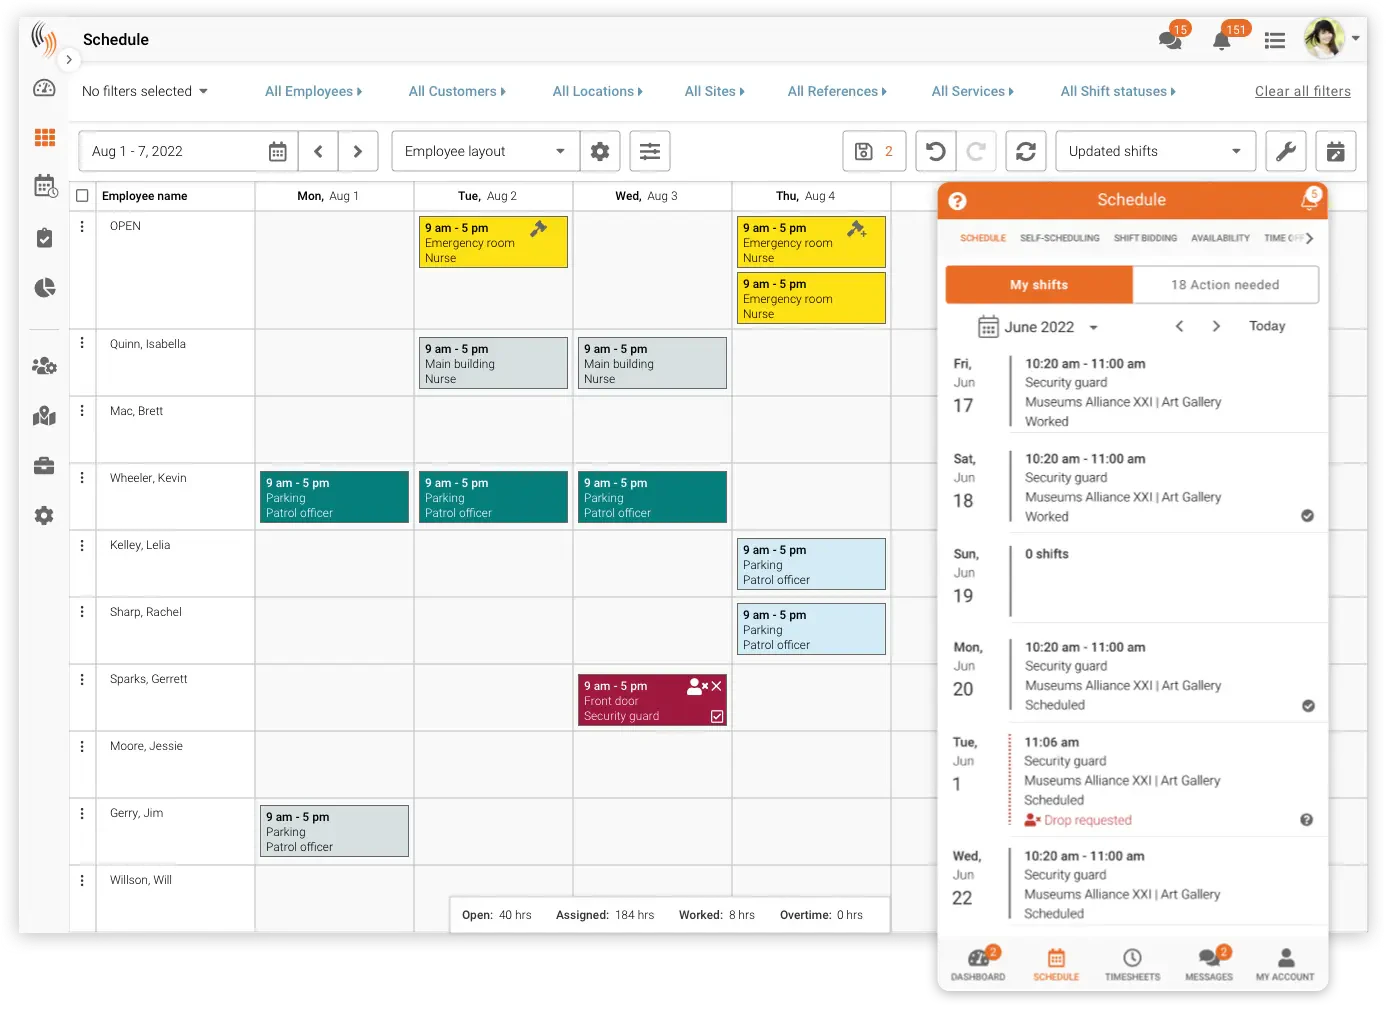Viewport: 1386px width, 1011px height.
Task: Refresh the schedule view
Action: click(1026, 151)
